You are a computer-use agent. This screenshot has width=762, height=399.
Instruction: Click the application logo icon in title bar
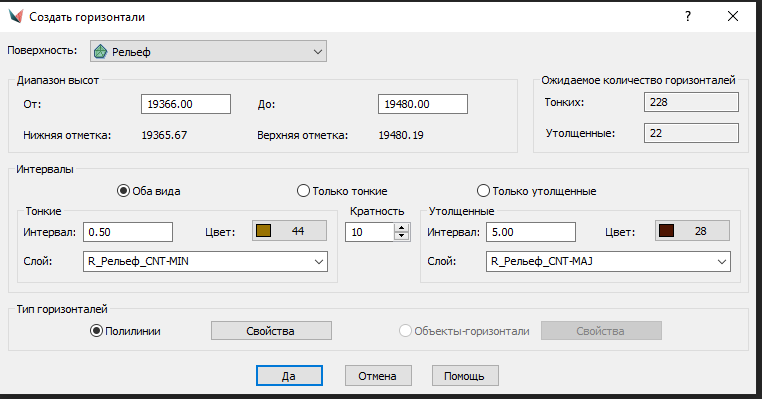click(16, 17)
